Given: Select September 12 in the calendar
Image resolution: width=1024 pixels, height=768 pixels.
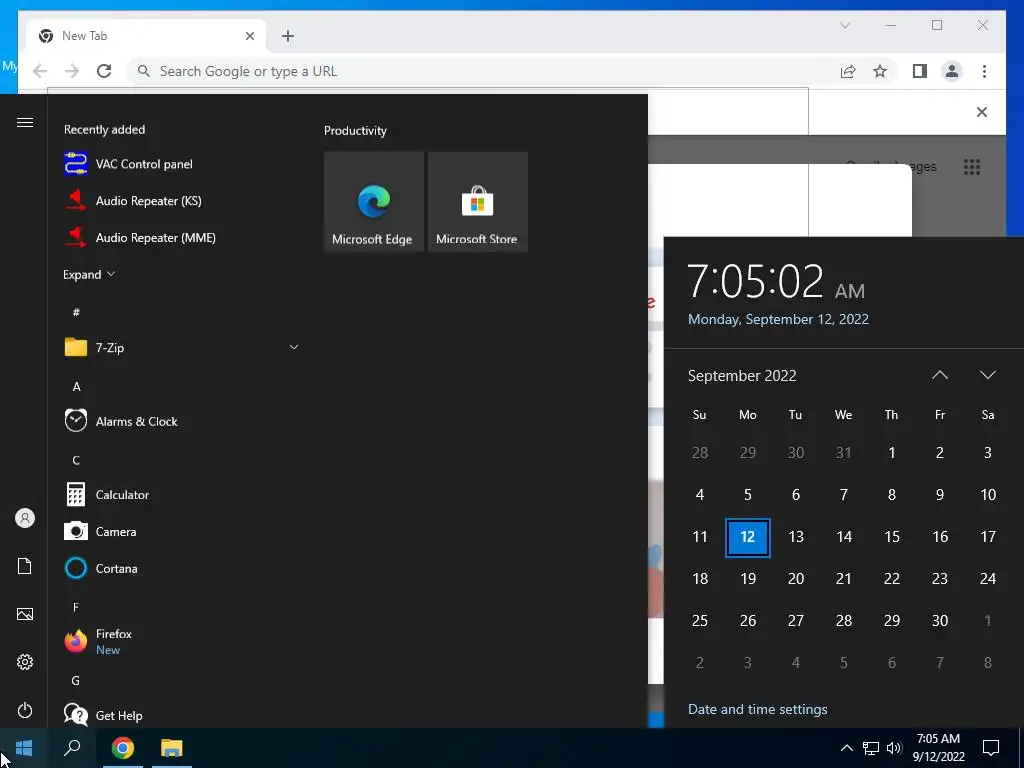Looking at the screenshot, I should point(748,537).
